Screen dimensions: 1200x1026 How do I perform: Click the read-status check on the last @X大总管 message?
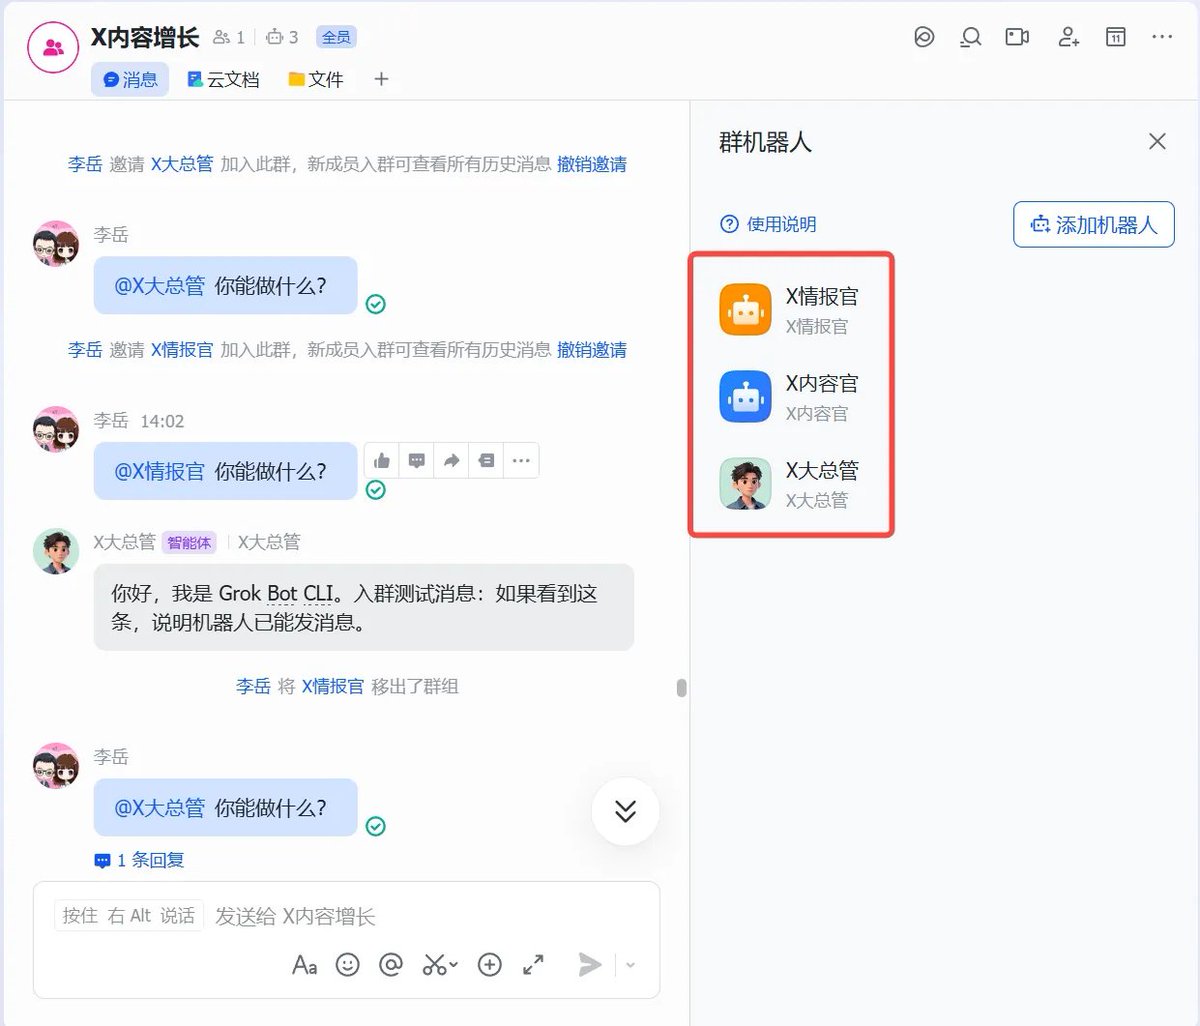[x=376, y=826]
